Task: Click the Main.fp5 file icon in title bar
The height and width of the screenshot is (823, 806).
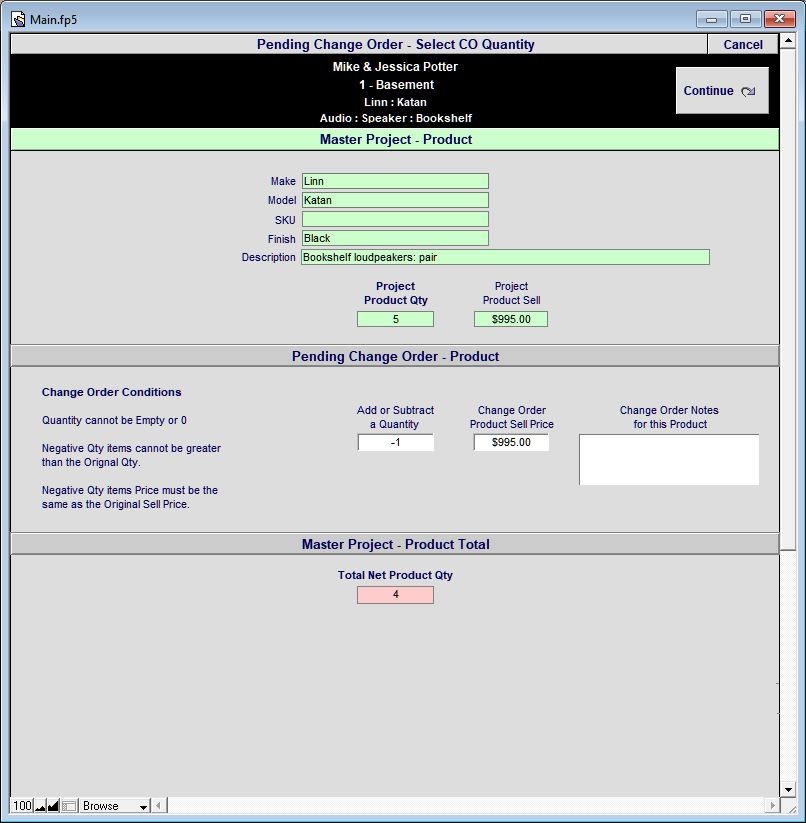Action: pos(18,19)
